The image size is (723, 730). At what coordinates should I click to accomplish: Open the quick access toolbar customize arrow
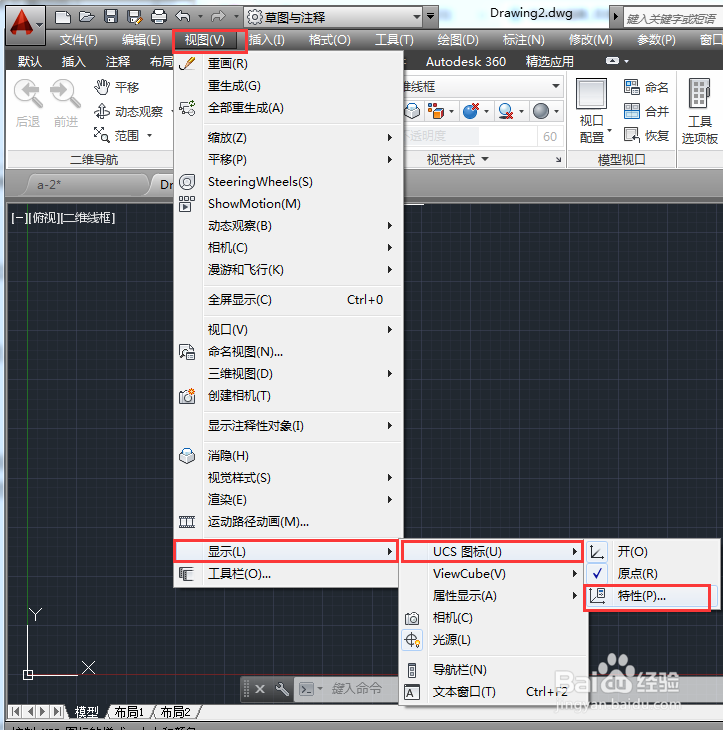pos(431,17)
